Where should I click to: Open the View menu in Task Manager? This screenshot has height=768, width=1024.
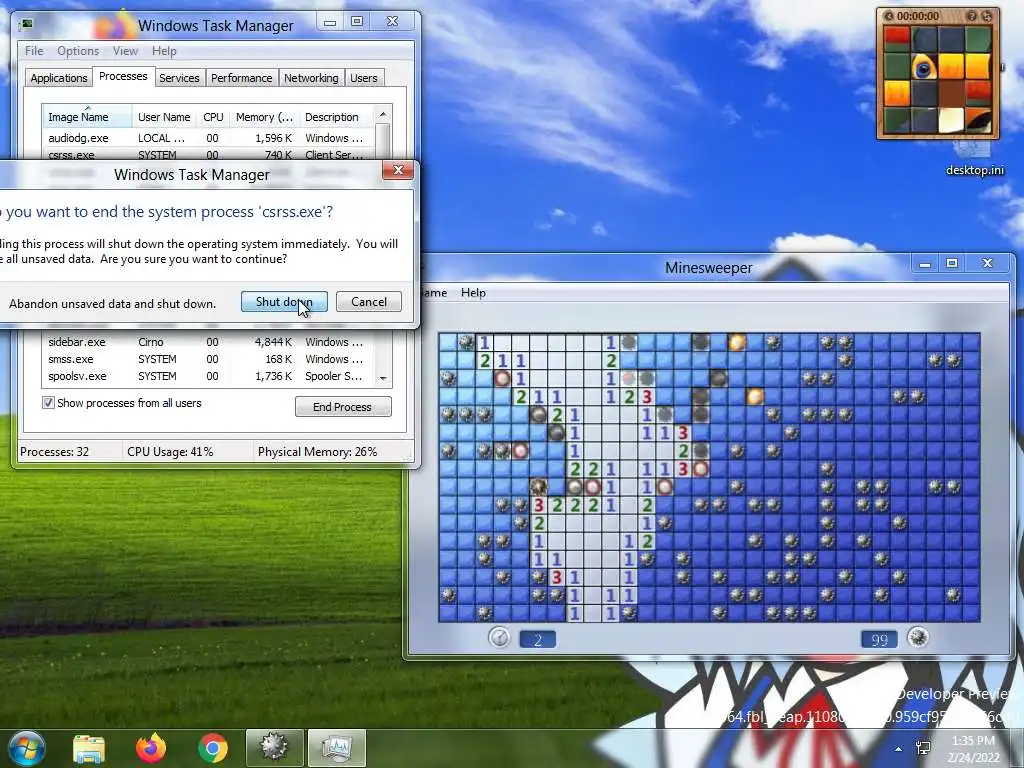click(125, 51)
